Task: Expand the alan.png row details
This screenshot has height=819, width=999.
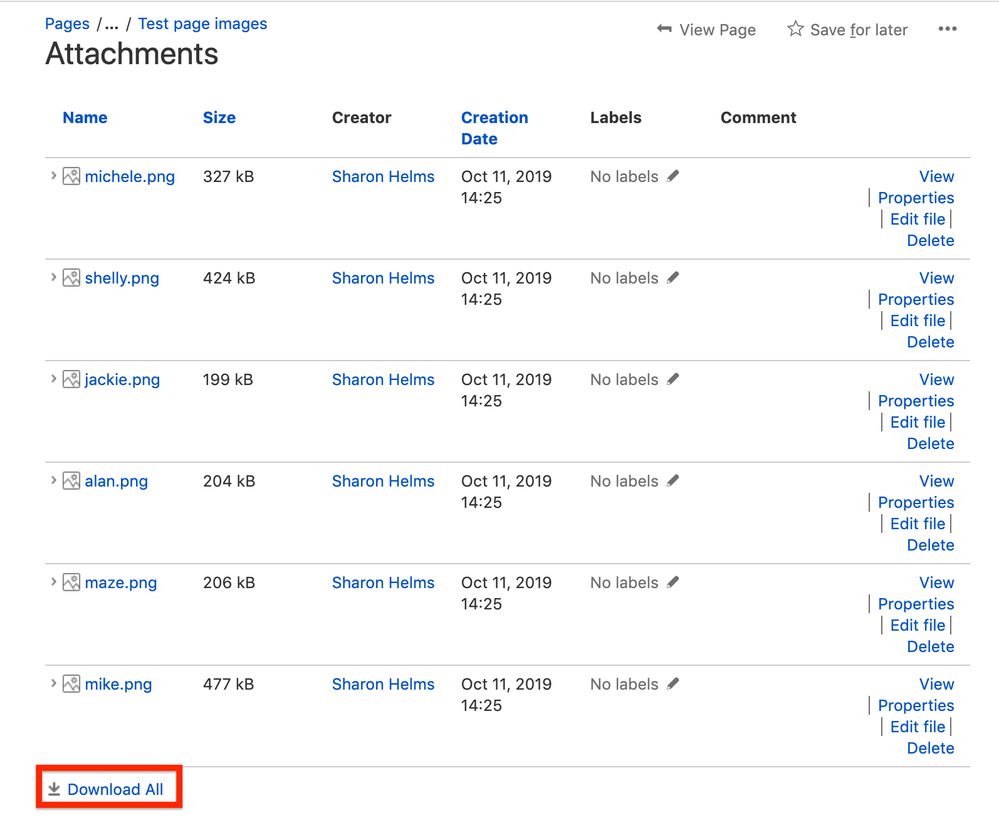Action: (x=54, y=479)
